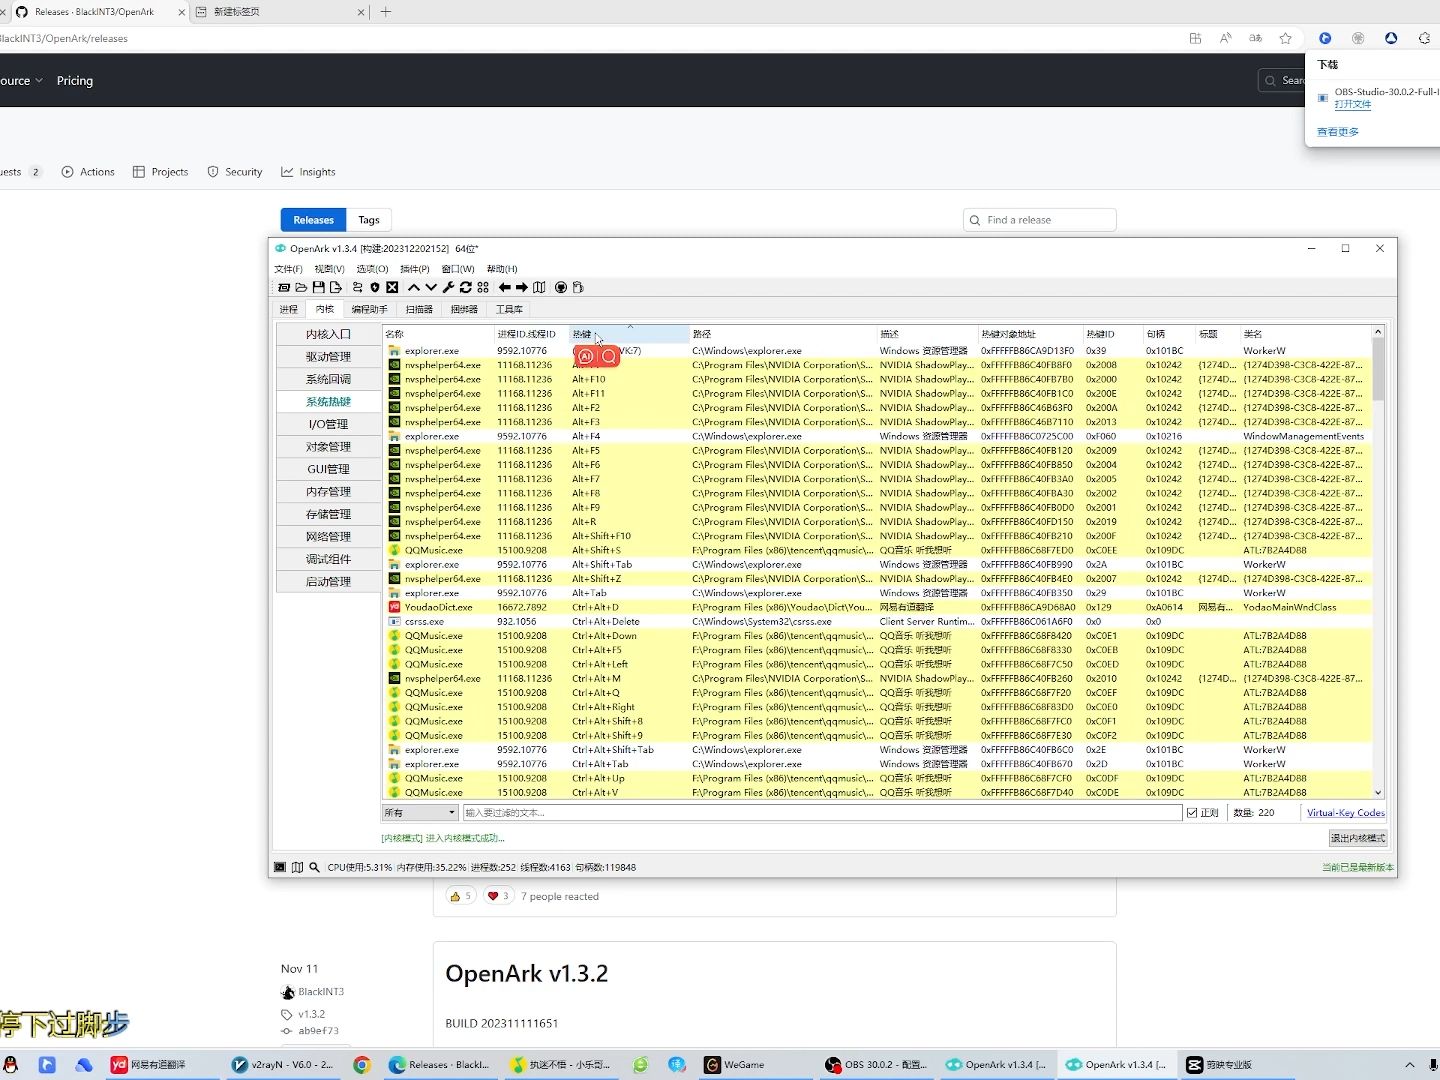
Task: Click the console icon in OpenArk status bar
Action: (x=280, y=867)
